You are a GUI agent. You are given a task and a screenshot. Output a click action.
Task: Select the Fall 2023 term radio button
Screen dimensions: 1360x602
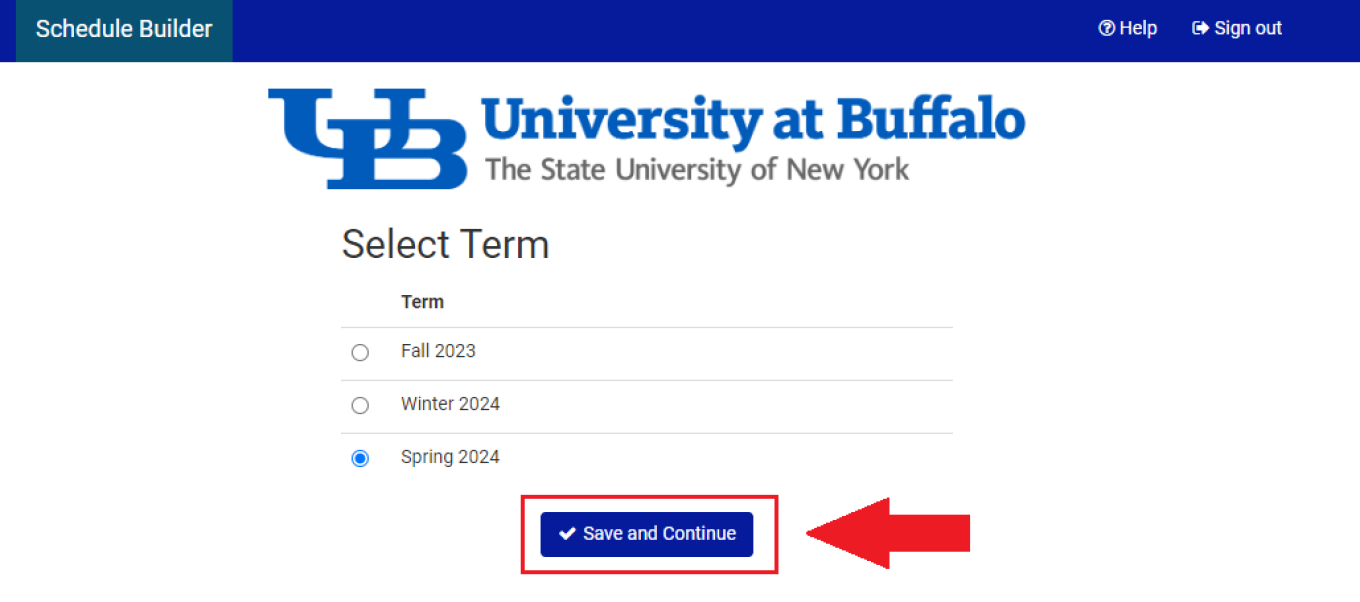pos(360,352)
